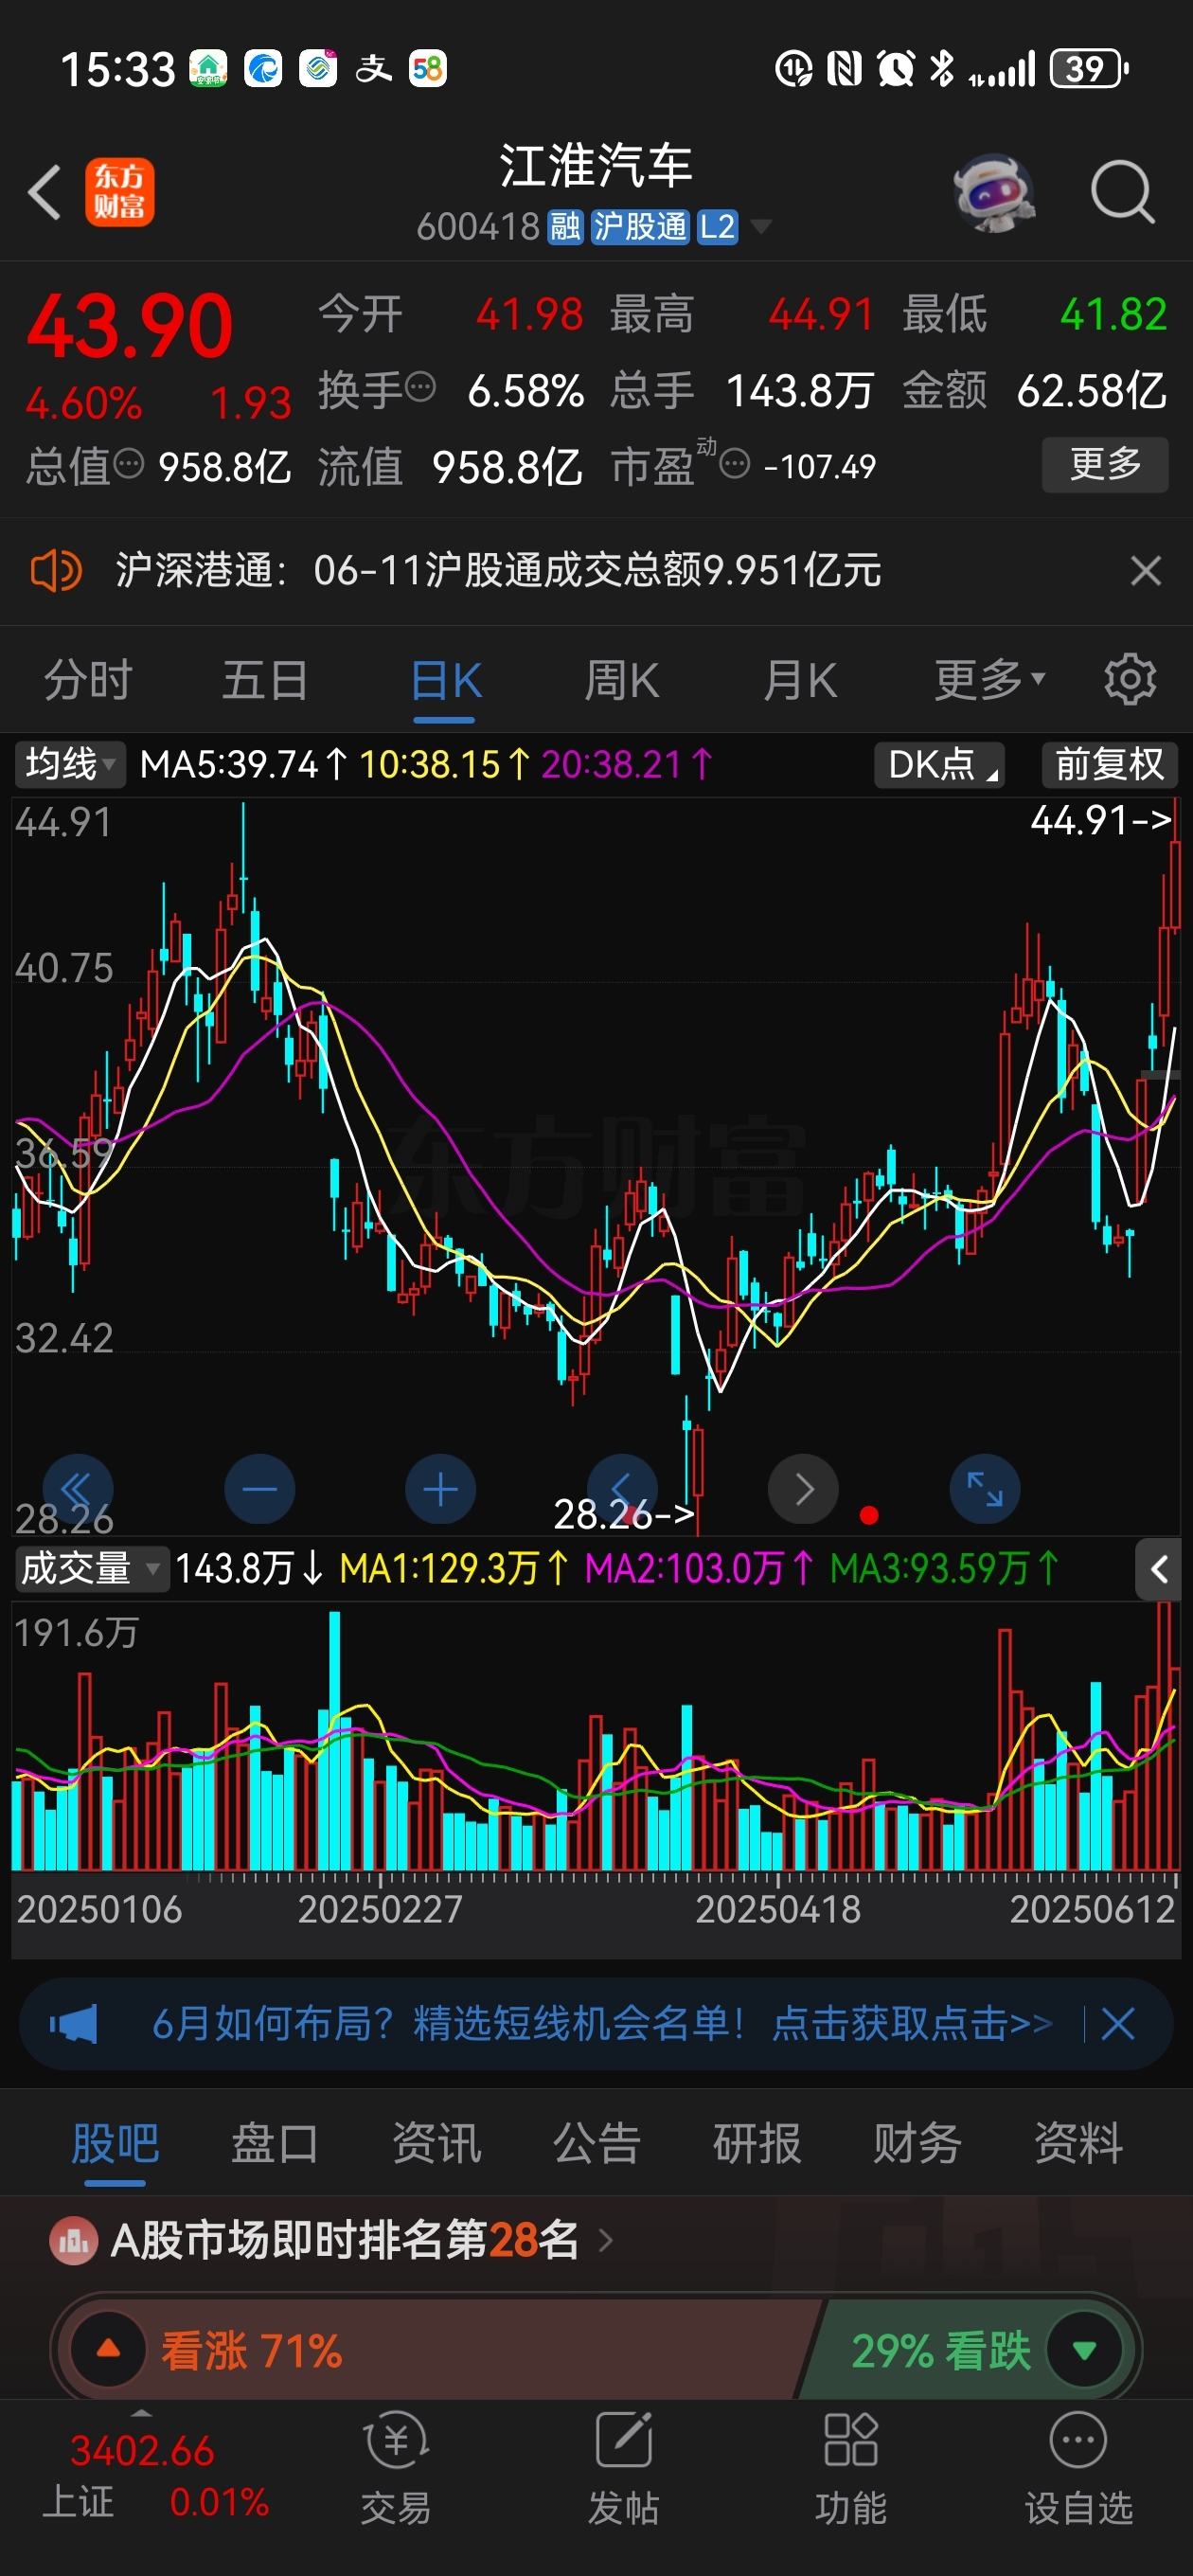1193x2576 pixels.
Task: Tap the 市盈 info circle icon
Action: [735, 463]
